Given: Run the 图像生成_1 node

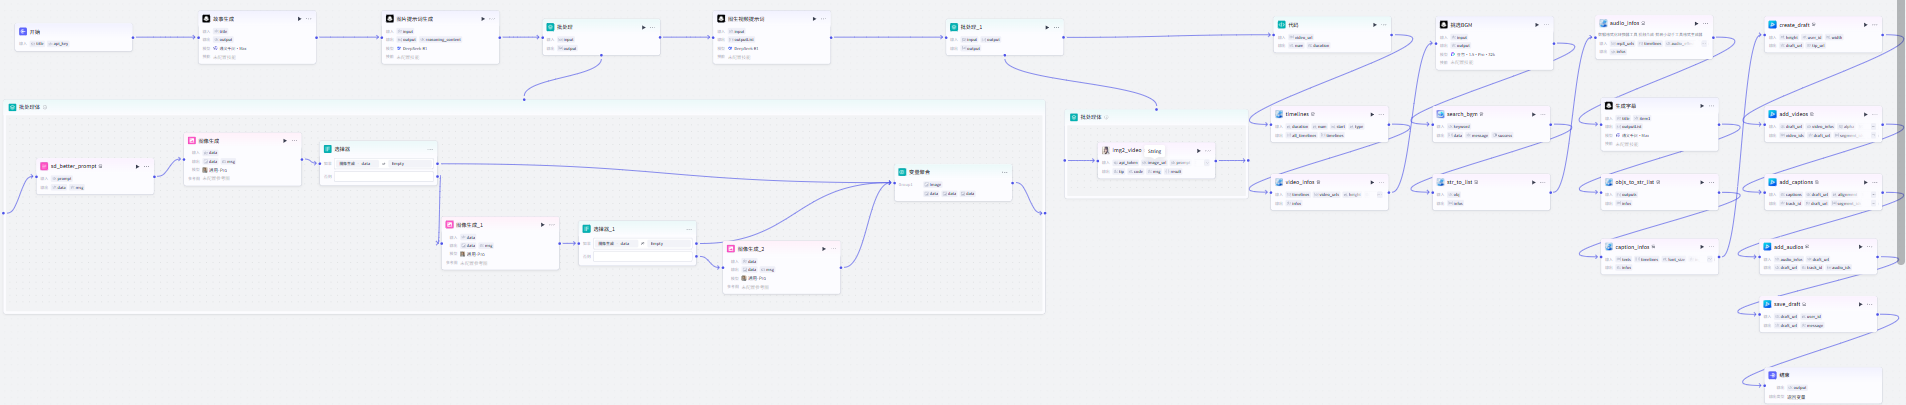Looking at the screenshot, I should coord(543,225).
